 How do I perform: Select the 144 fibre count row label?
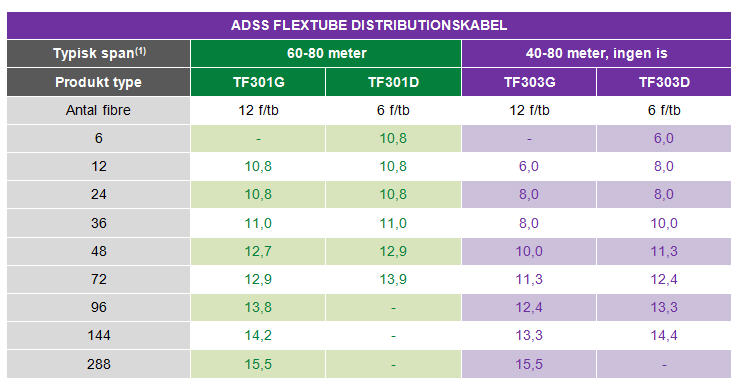(x=99, y=336)
